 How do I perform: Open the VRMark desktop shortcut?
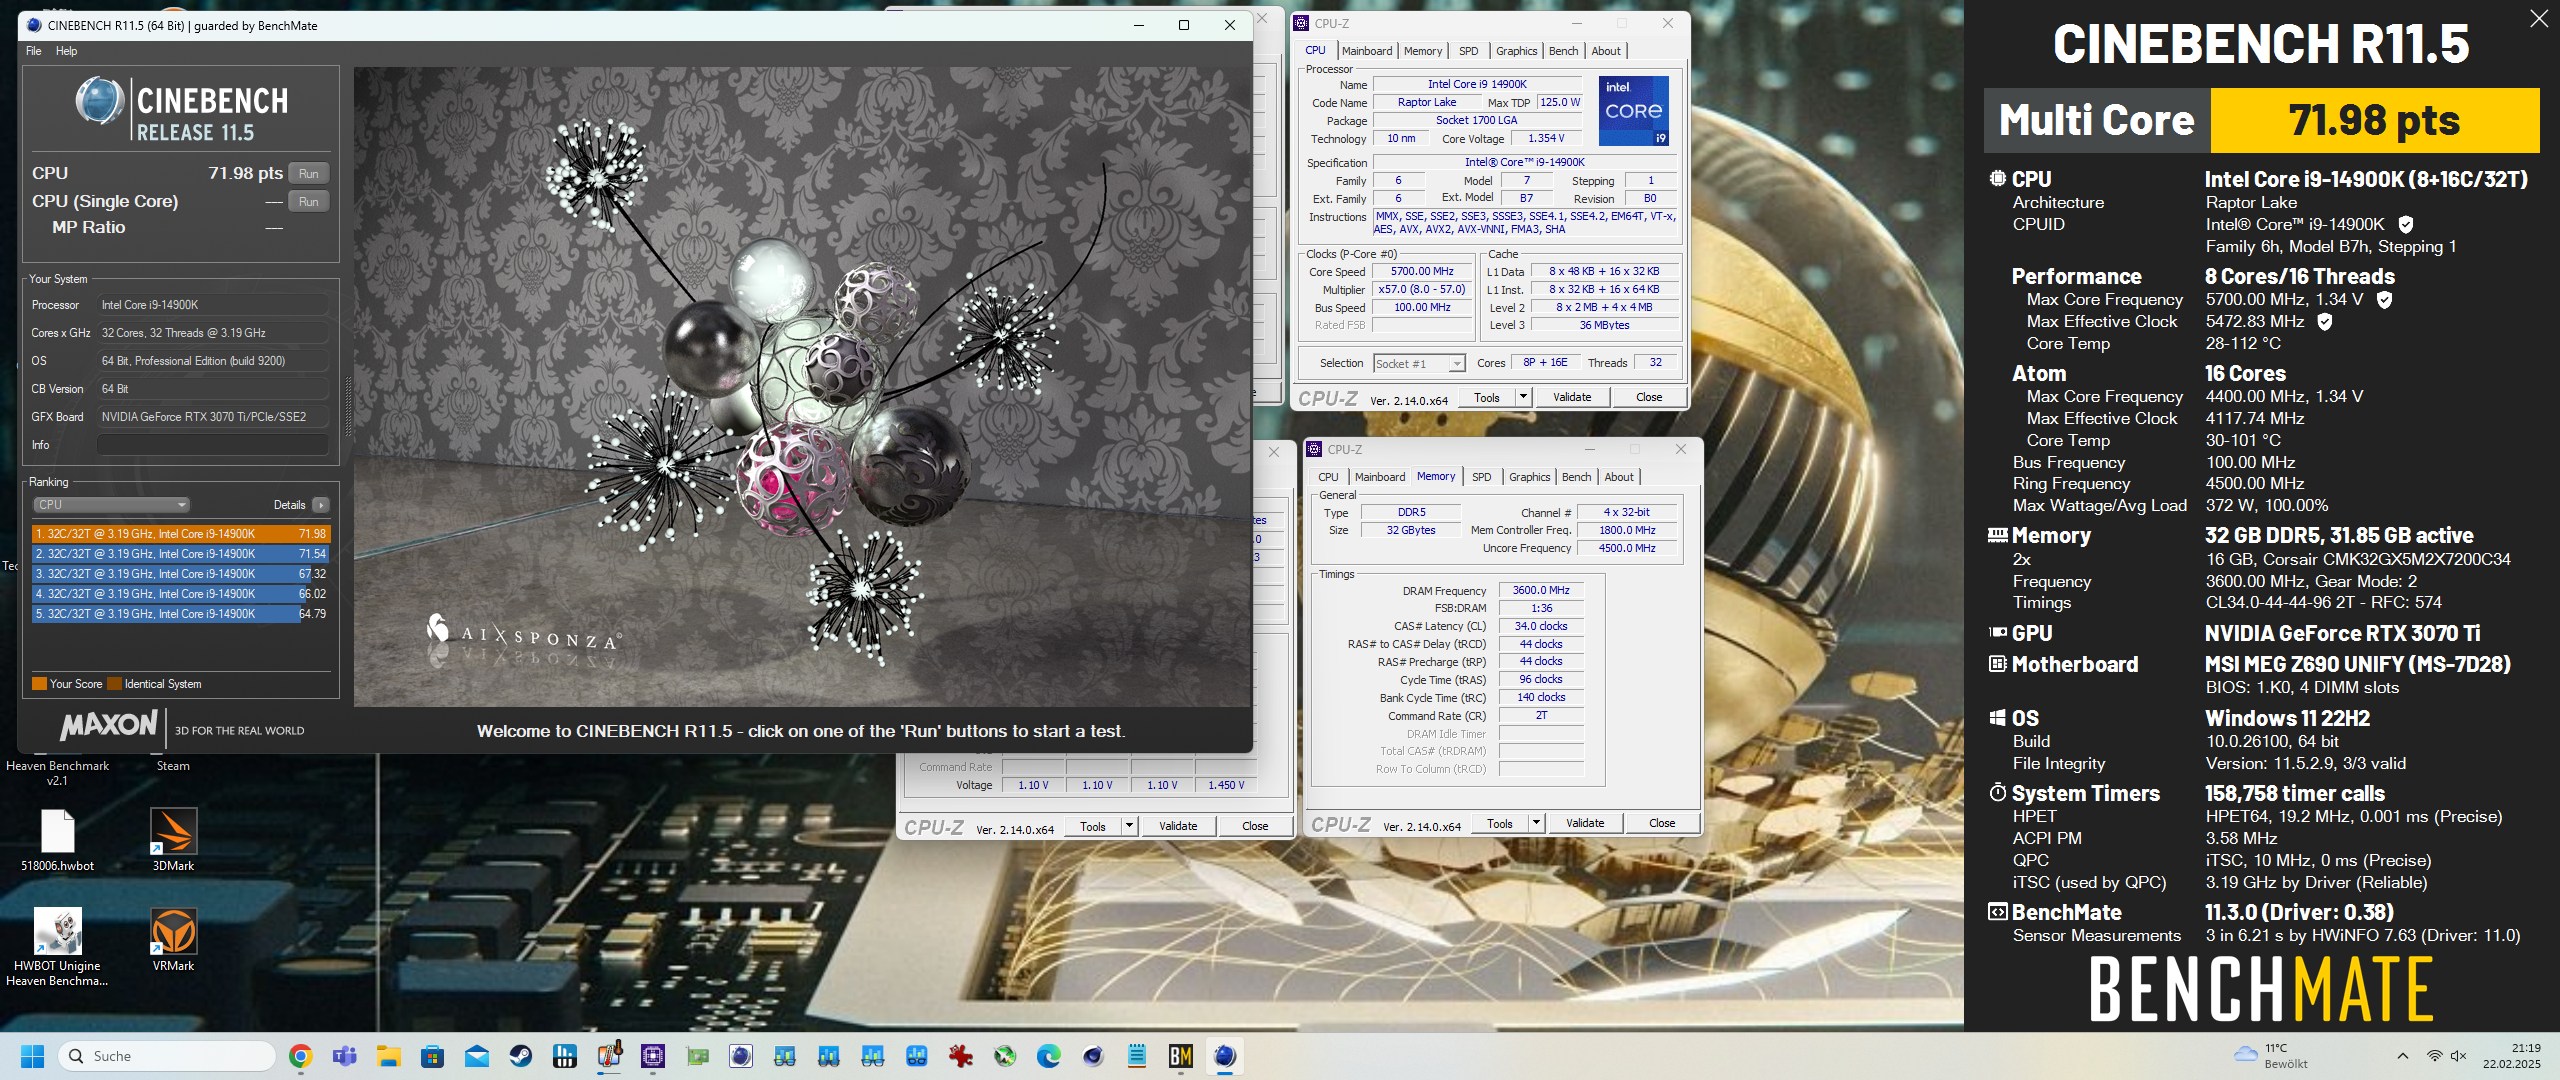(x=173, y=940)
